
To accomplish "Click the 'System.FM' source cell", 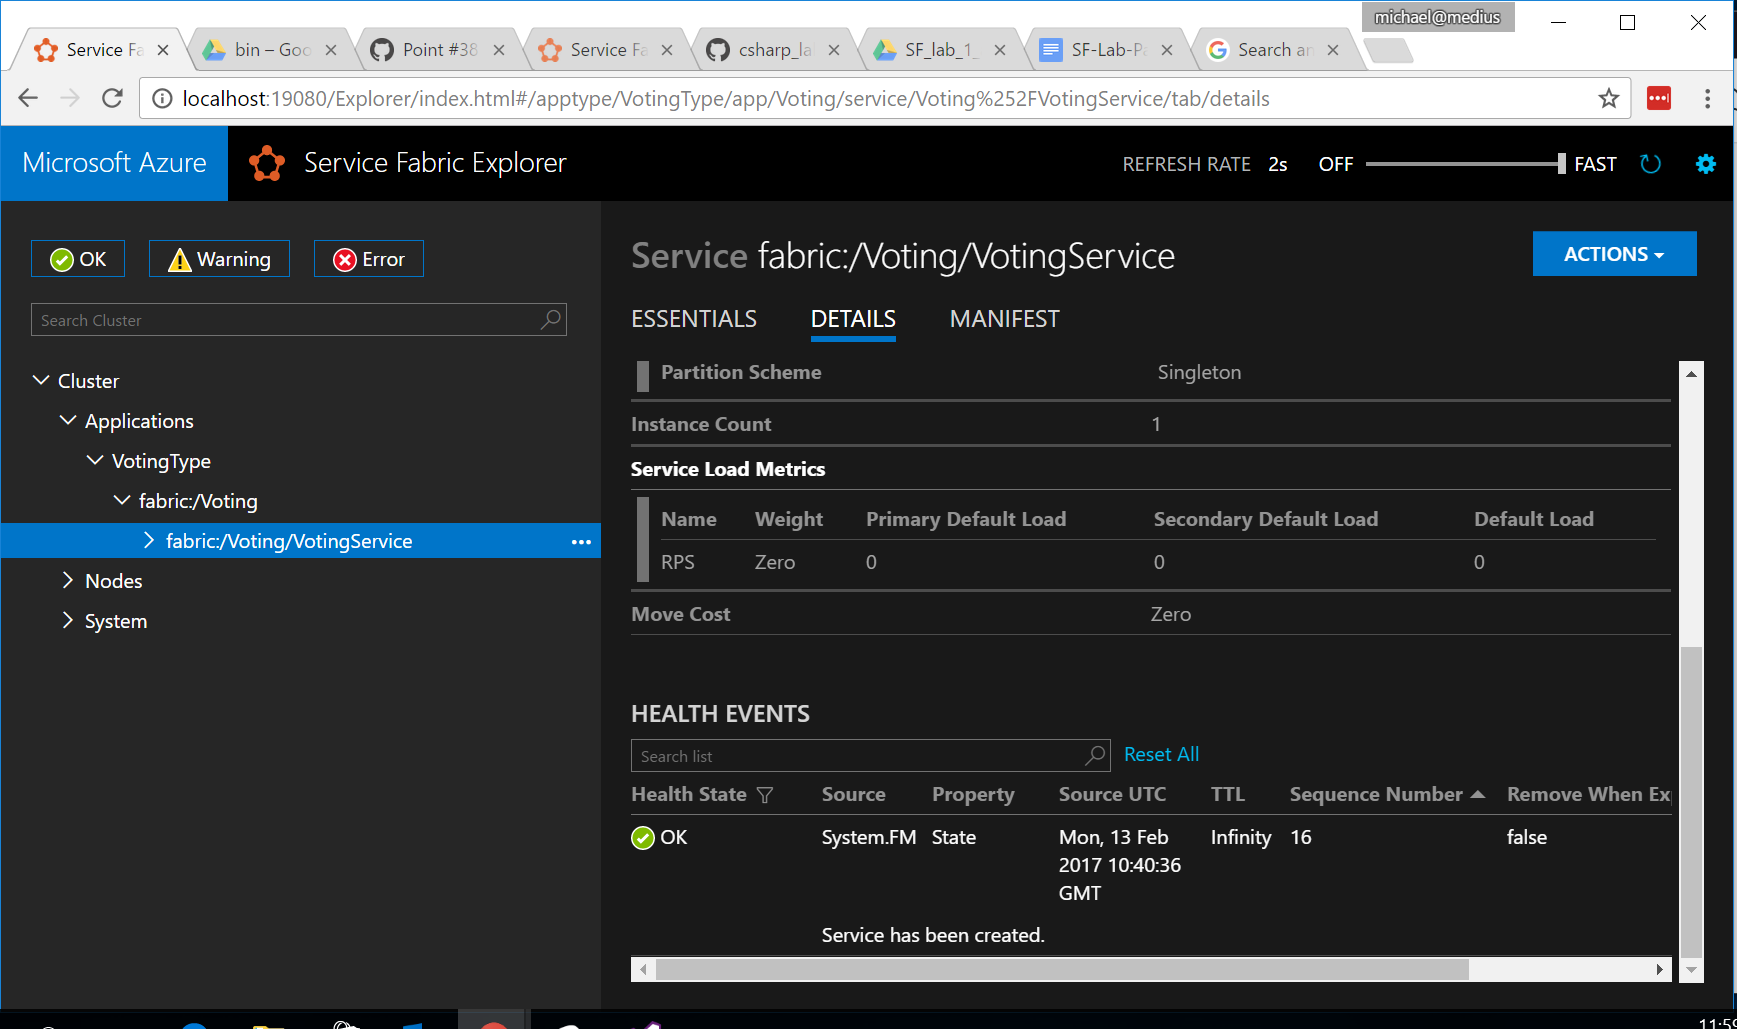I will pos(869,837).
